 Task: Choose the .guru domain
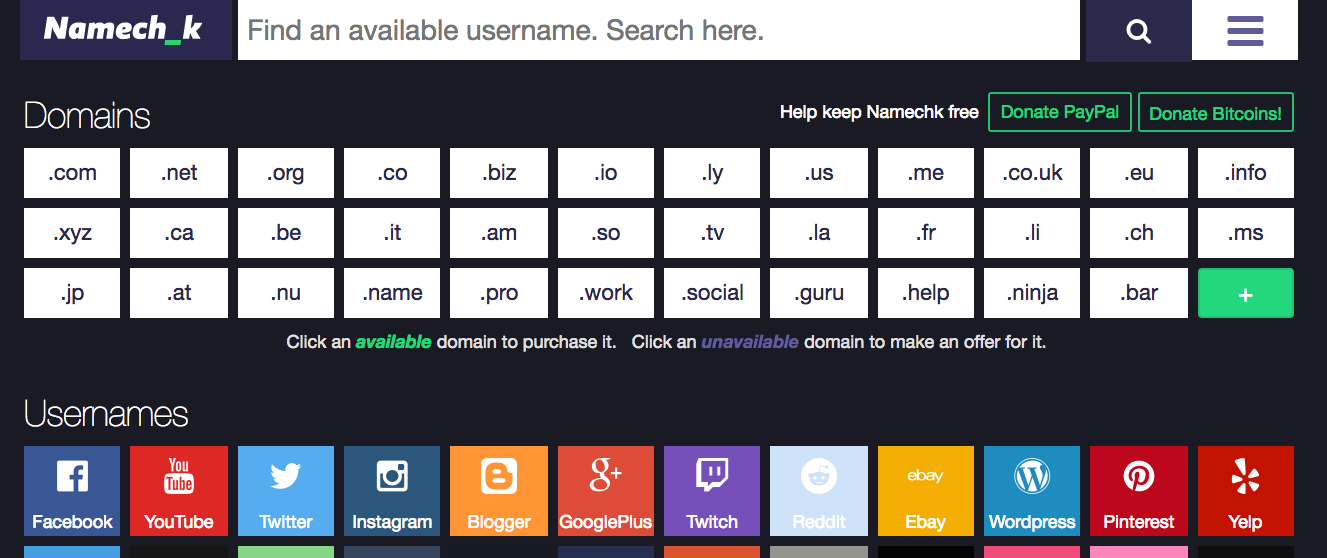(819, 293)
